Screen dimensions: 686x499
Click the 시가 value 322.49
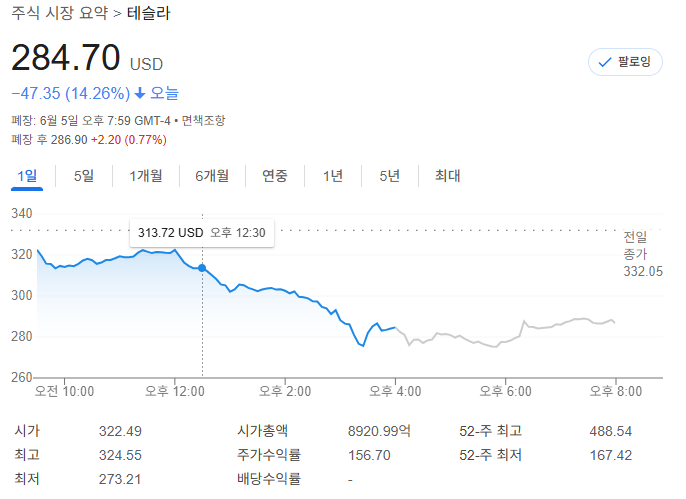[120, 431]
